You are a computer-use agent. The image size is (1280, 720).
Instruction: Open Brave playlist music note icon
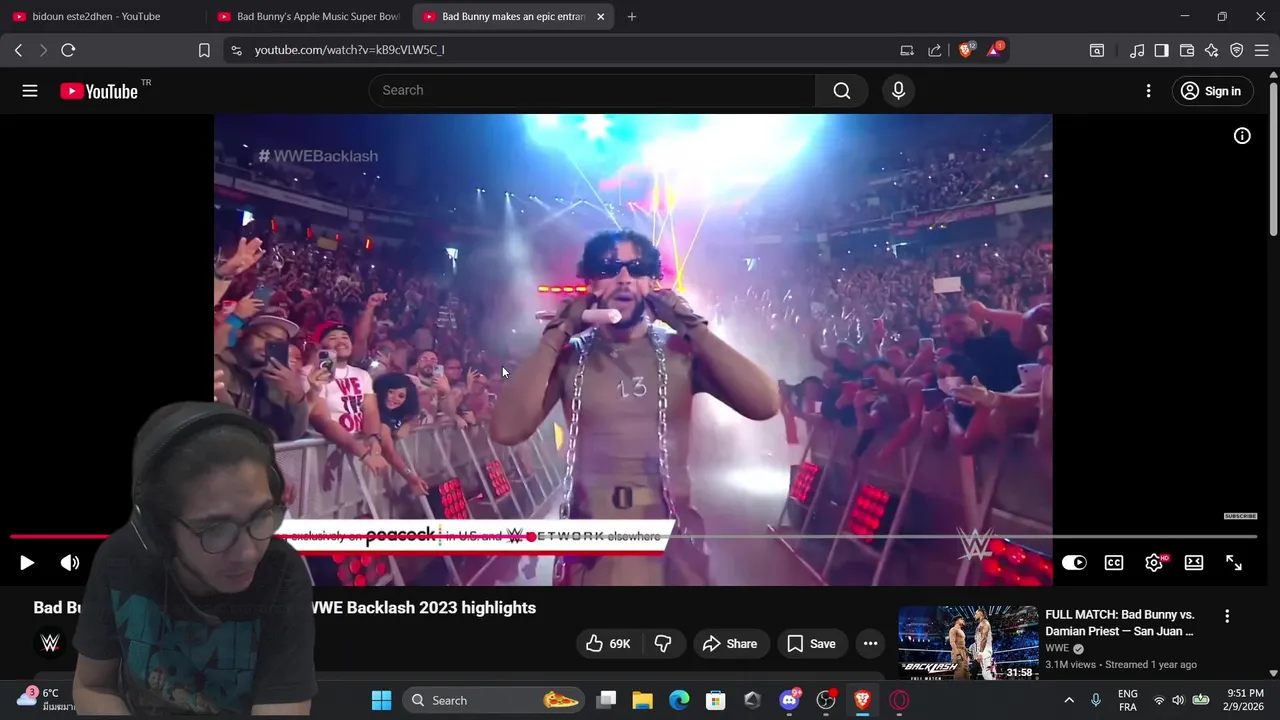pyautogui.click(x=1137, y=50)
